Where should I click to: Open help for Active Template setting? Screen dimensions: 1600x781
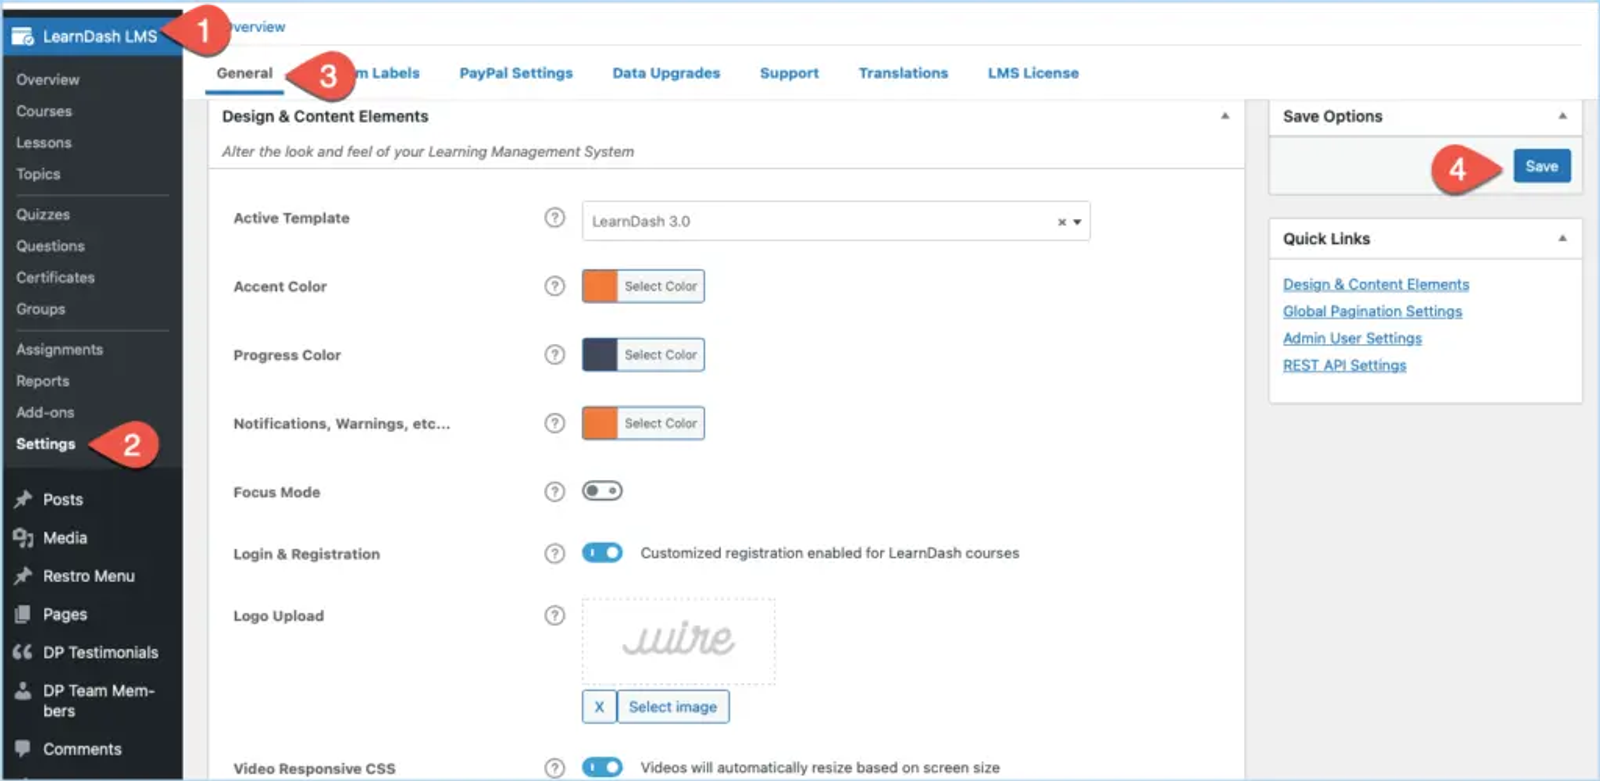tap(555, 218)
